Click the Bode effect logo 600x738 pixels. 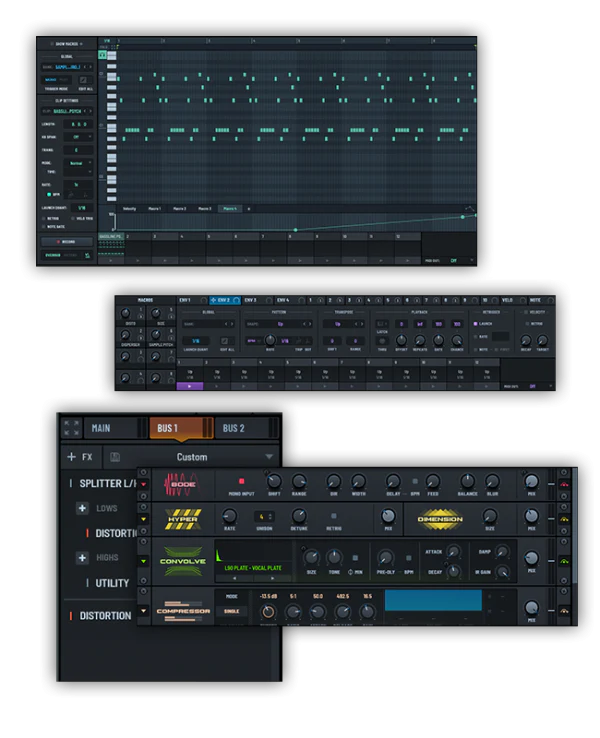181,484
